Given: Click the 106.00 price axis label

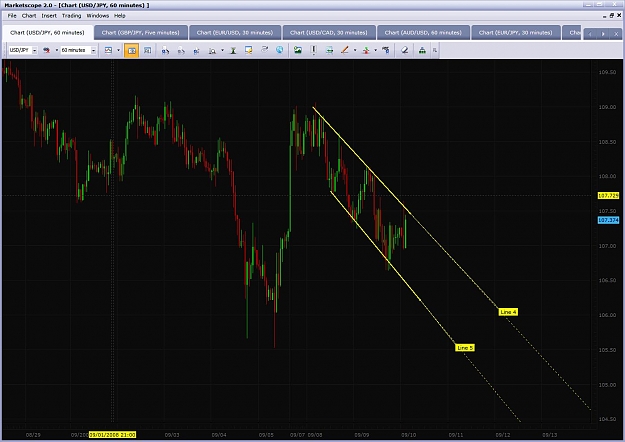Looking at the screenshot, I should point(607,315).
